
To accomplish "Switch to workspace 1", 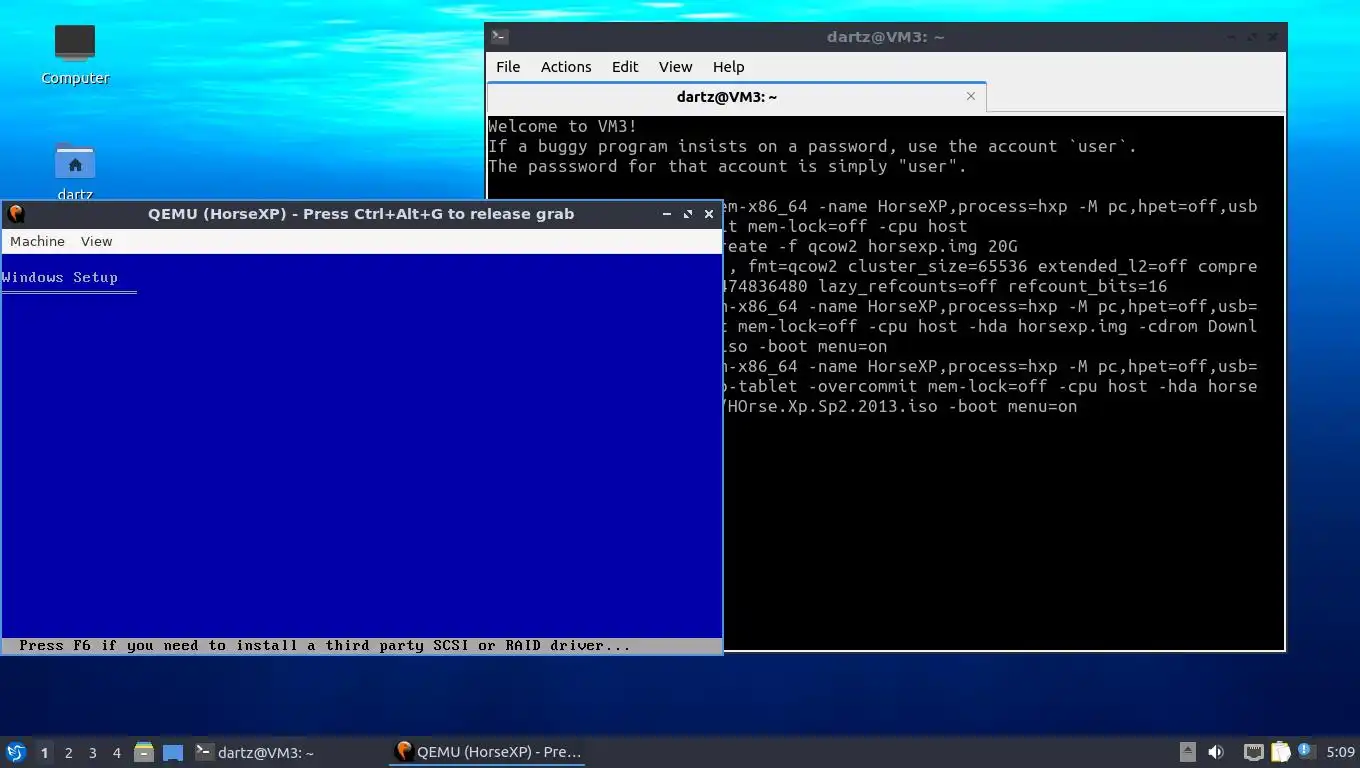I will (x=44, y=752).
